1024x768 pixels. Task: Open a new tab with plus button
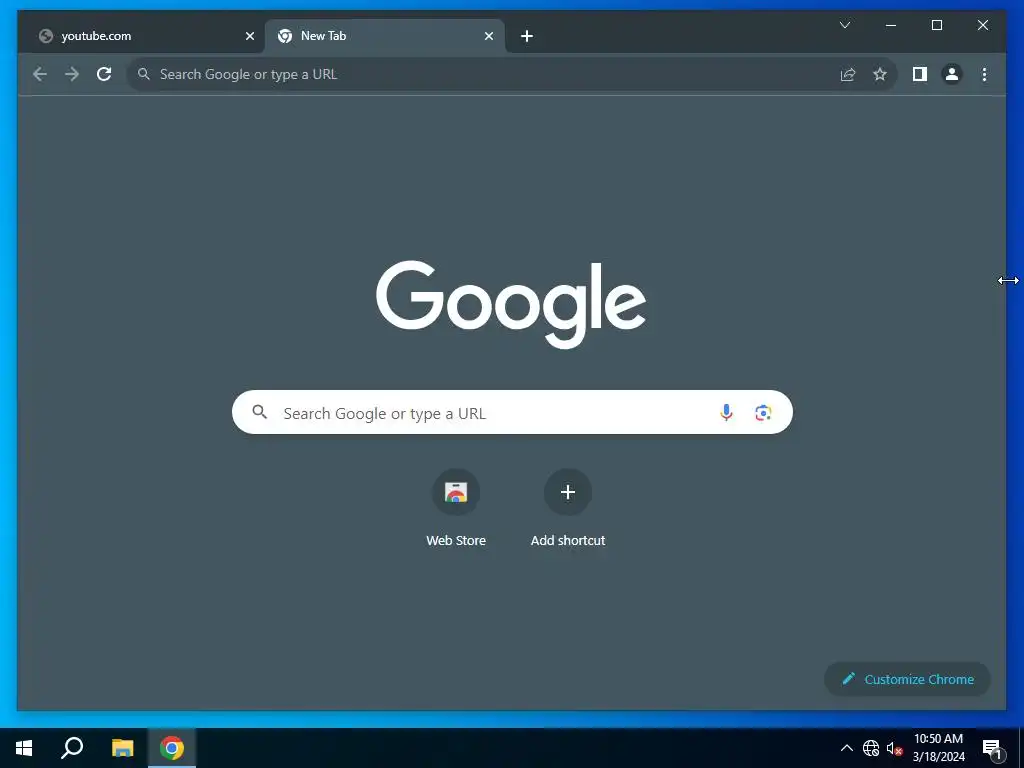tap(527, 37)
